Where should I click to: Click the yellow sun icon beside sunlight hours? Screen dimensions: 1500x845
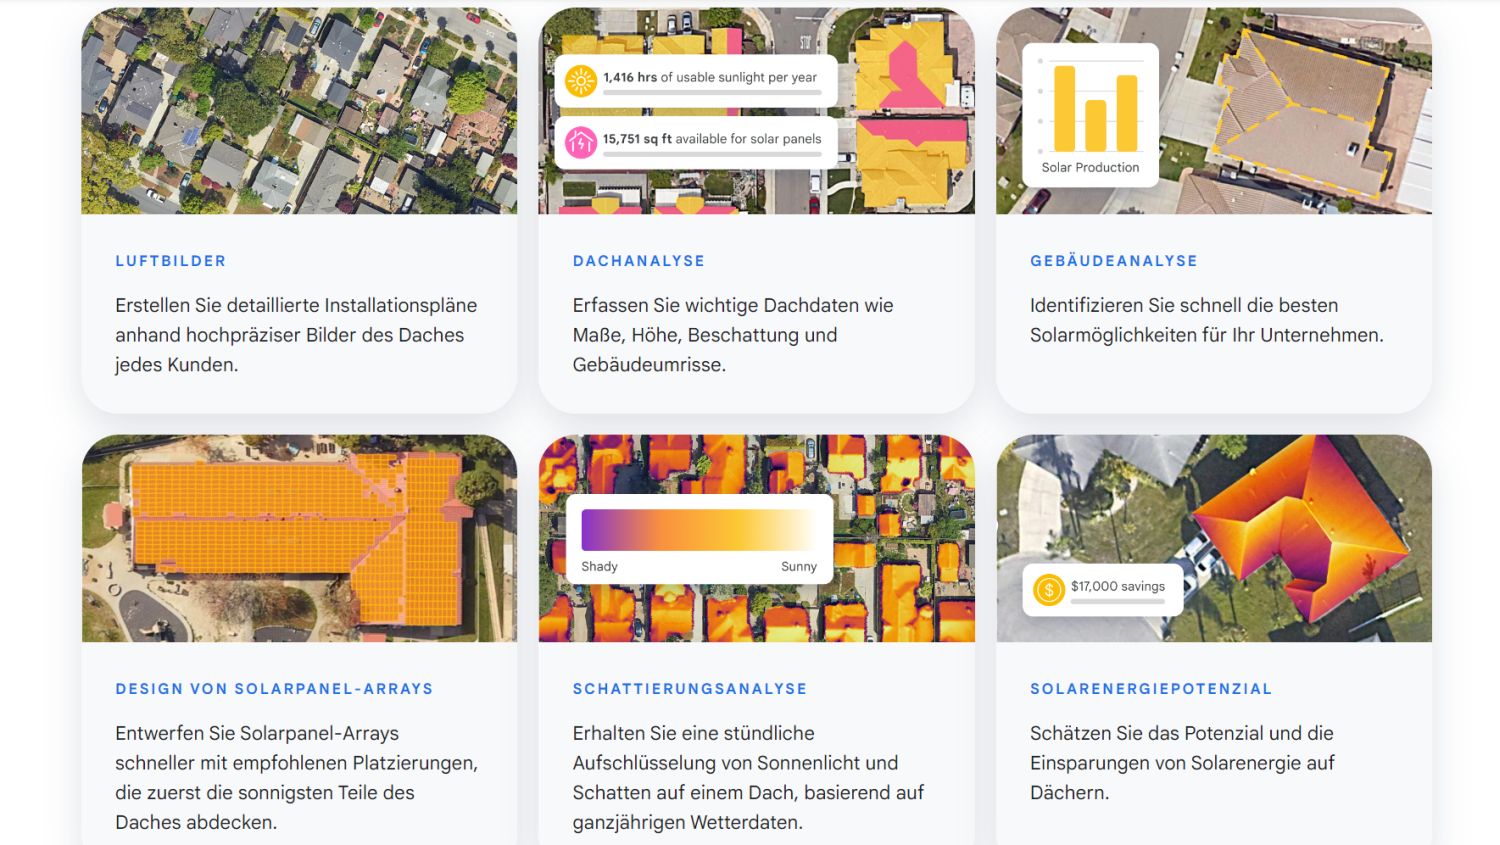pos(580,80)
